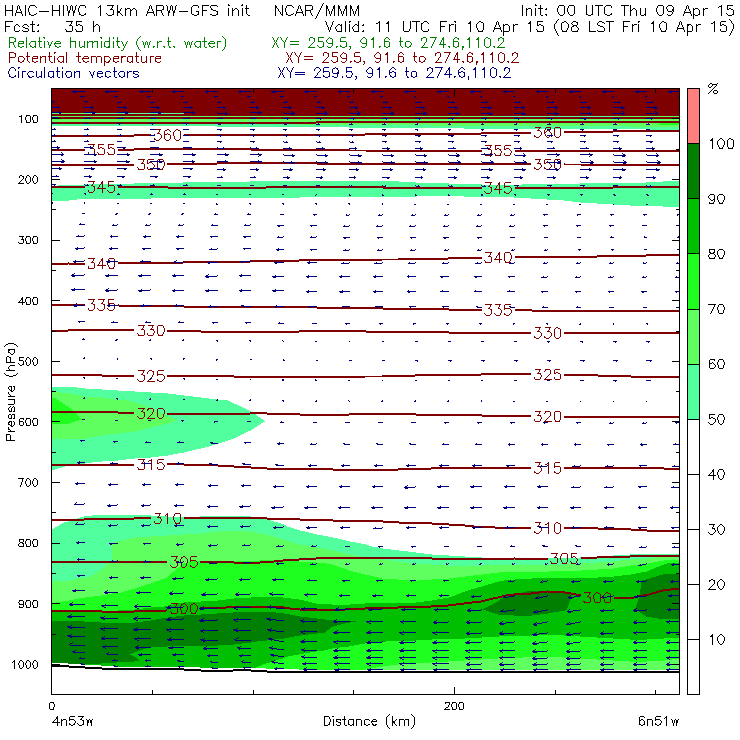Pick the aqua 50–60% colorbar segment
This screenshot has width=740, height=740.
click(x=693, y=391)
